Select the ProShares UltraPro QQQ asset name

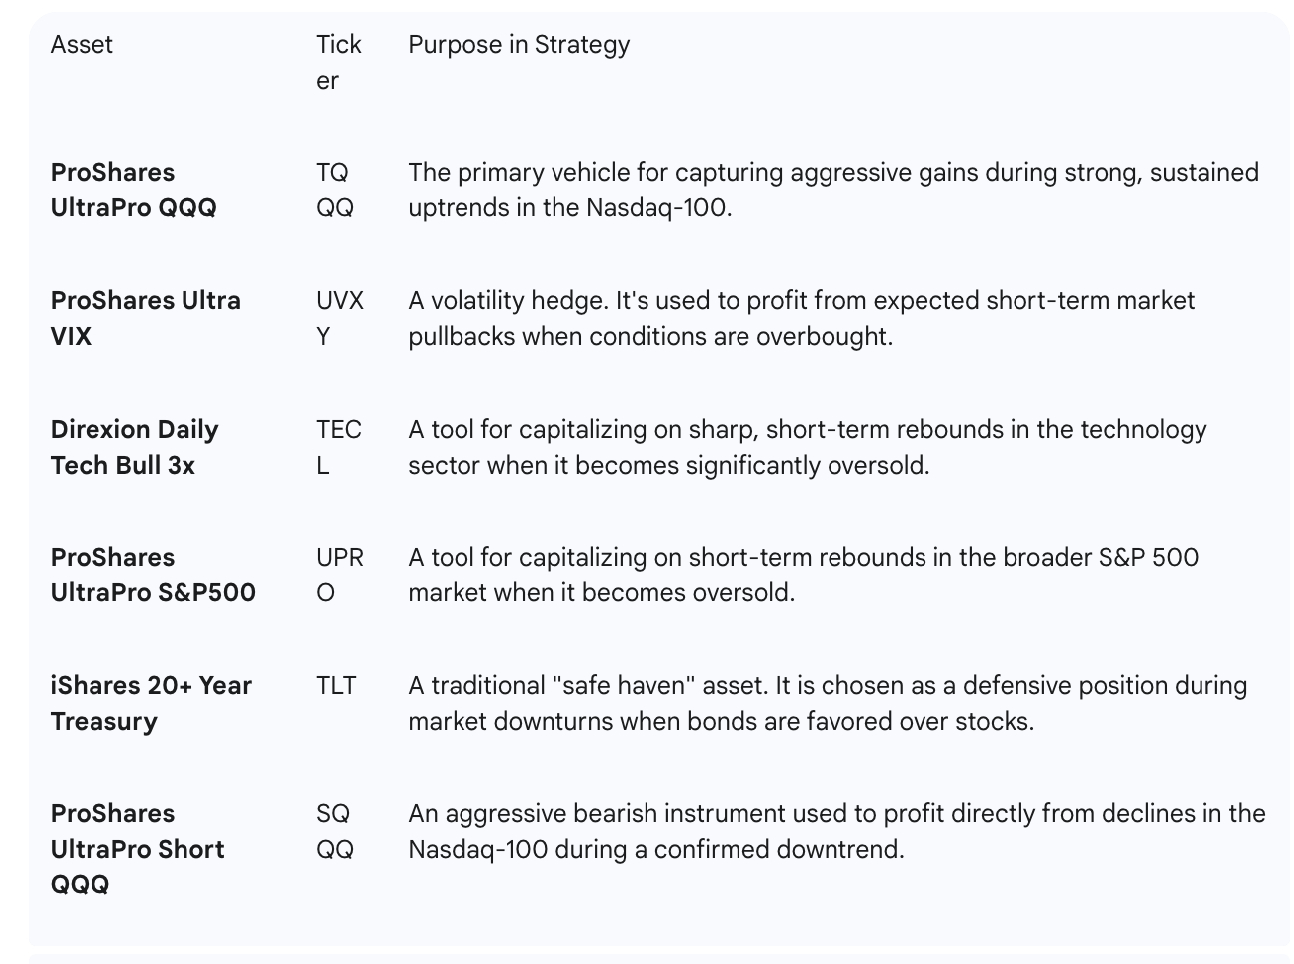tap(133, 190)
